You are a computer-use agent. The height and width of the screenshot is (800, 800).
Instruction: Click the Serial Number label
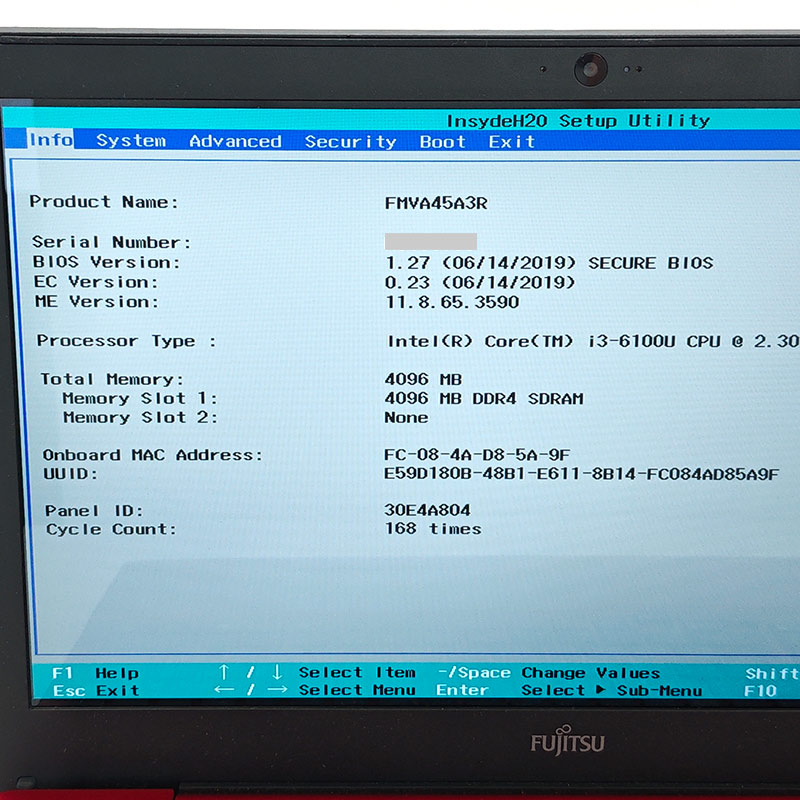point(111,242)
